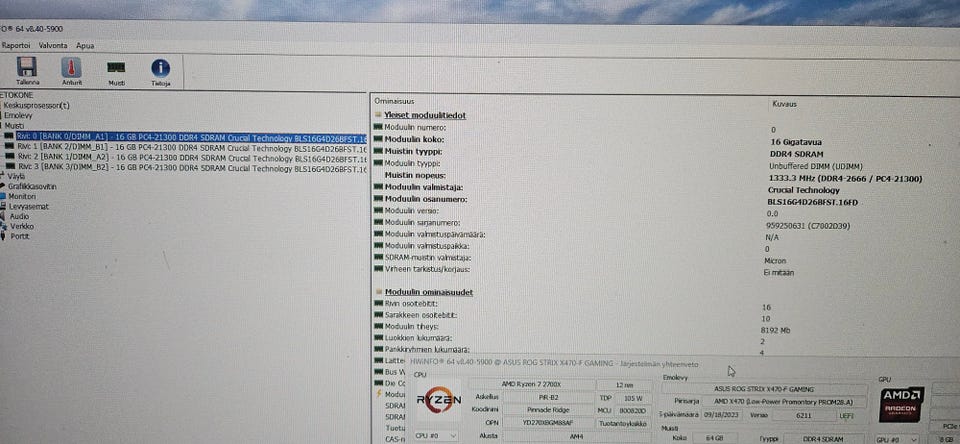Click memory module icon of Rivi 3 row
Image resolution: width=960 pixels, height=444 pixels.
coord(9,167)
